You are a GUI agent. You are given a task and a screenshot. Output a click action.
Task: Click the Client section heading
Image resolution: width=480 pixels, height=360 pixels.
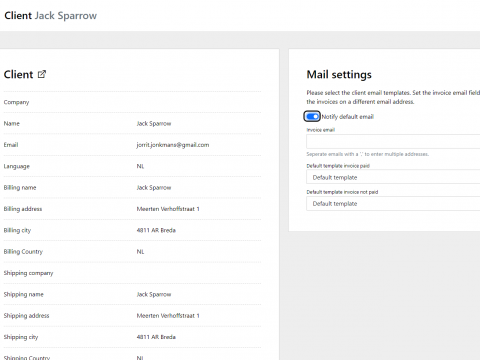(18, 74)
